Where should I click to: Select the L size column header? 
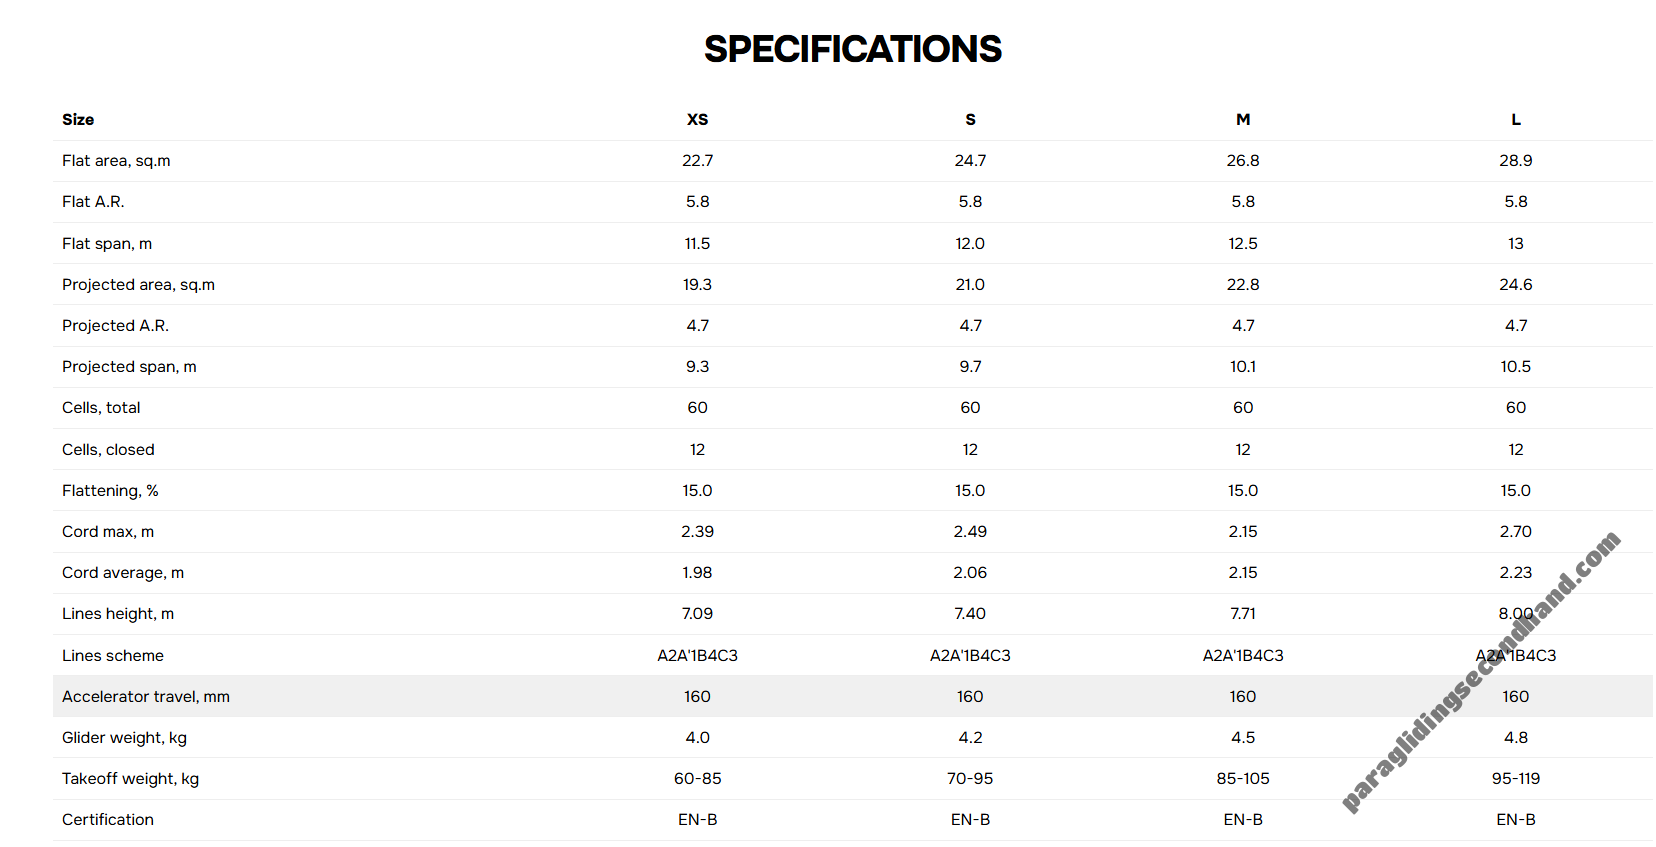point(1516,120)
